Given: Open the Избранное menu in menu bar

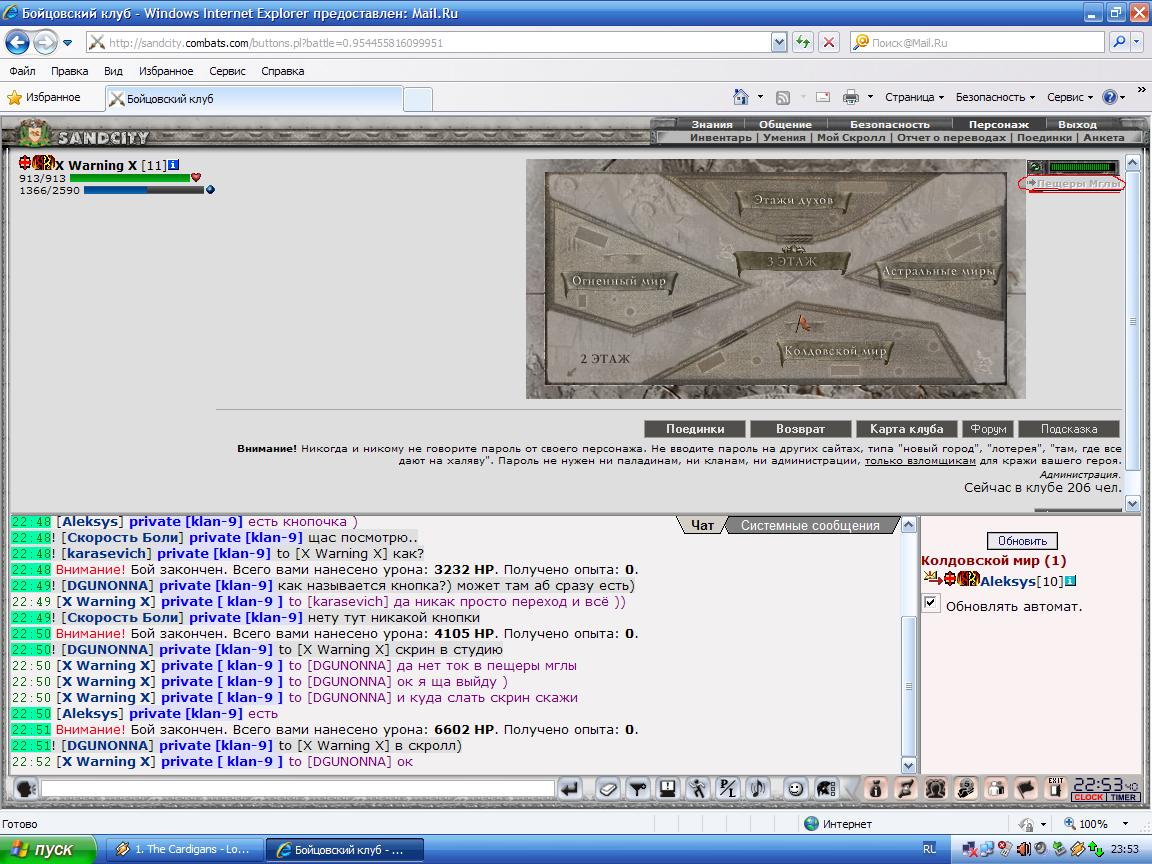Looking at the screenshot, I should 166,71.
